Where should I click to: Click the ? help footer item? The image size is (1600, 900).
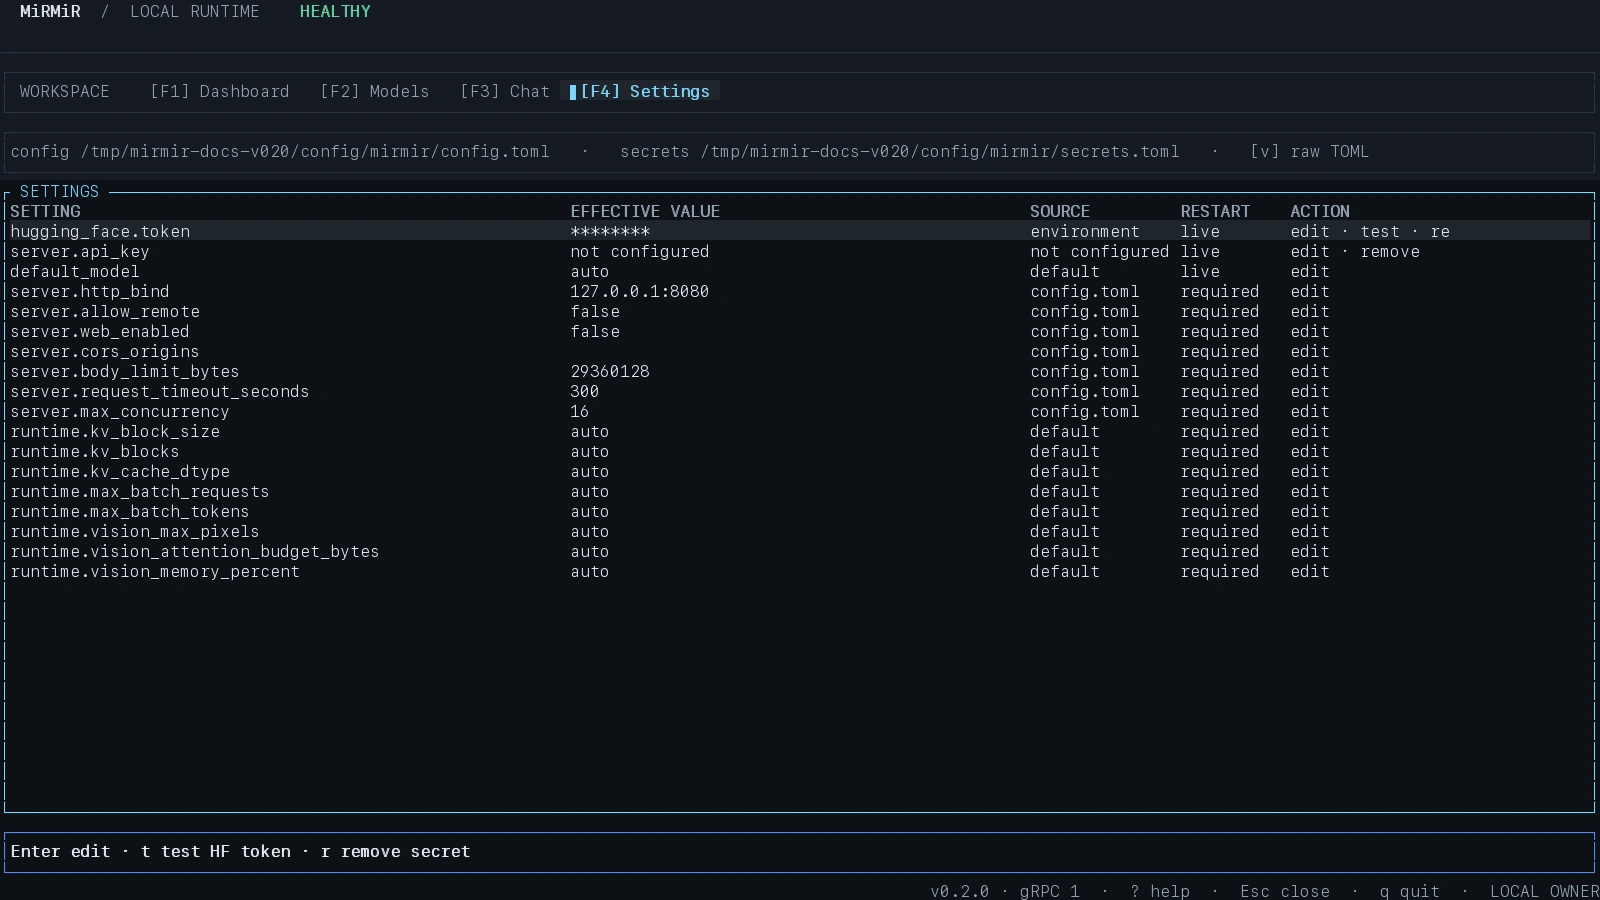[1160, 891]
